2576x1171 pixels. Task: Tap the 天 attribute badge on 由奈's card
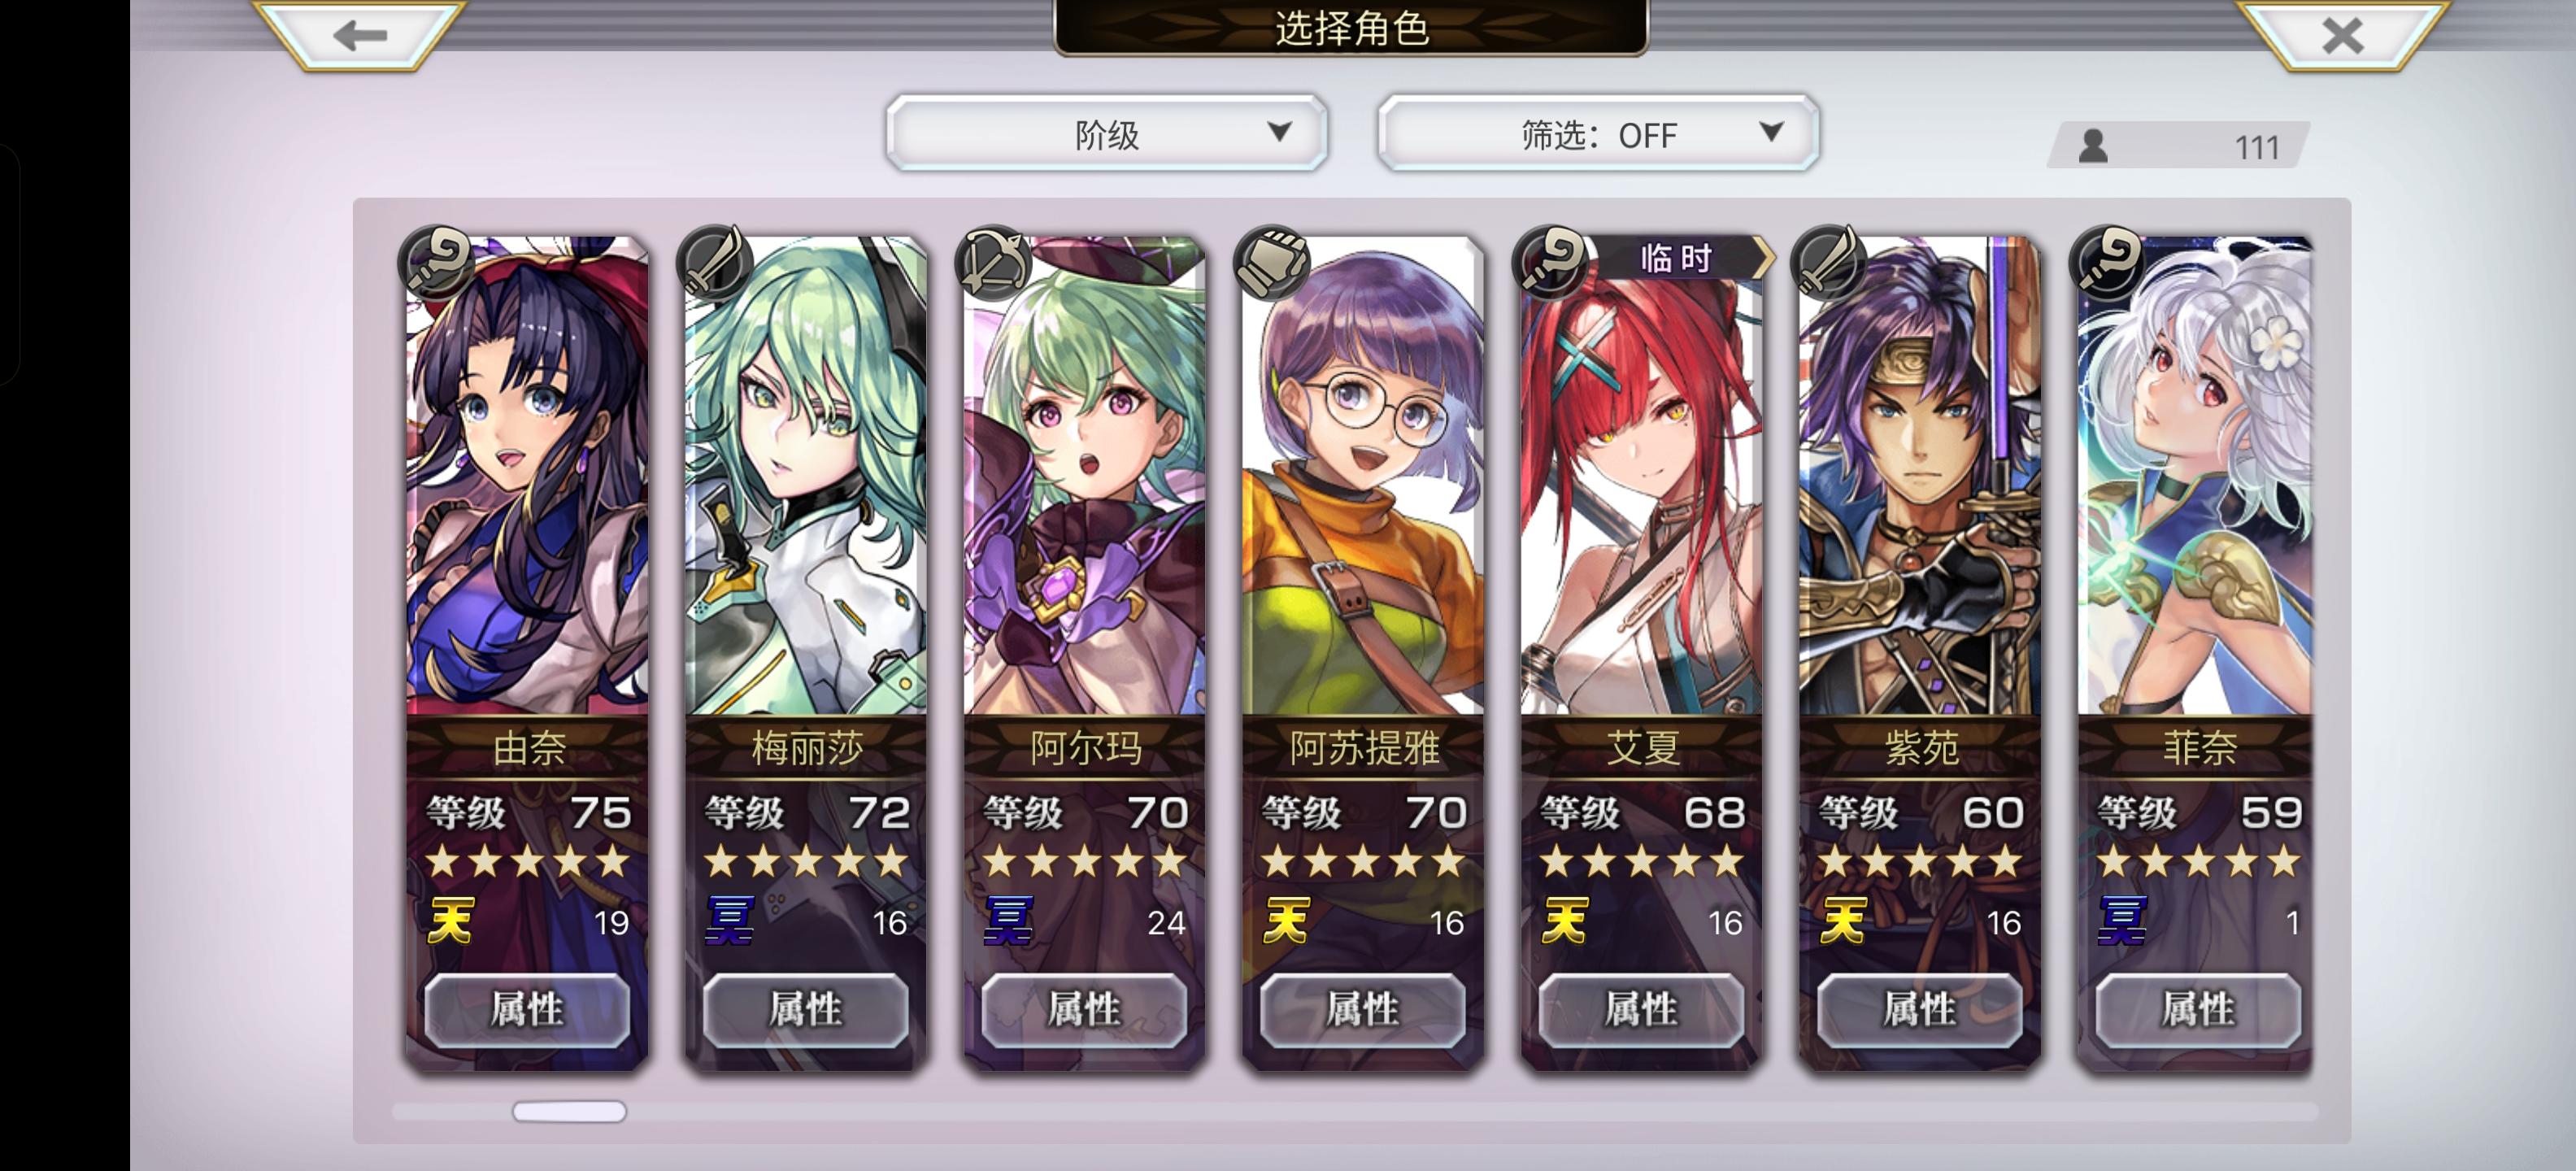coord(450,920)
